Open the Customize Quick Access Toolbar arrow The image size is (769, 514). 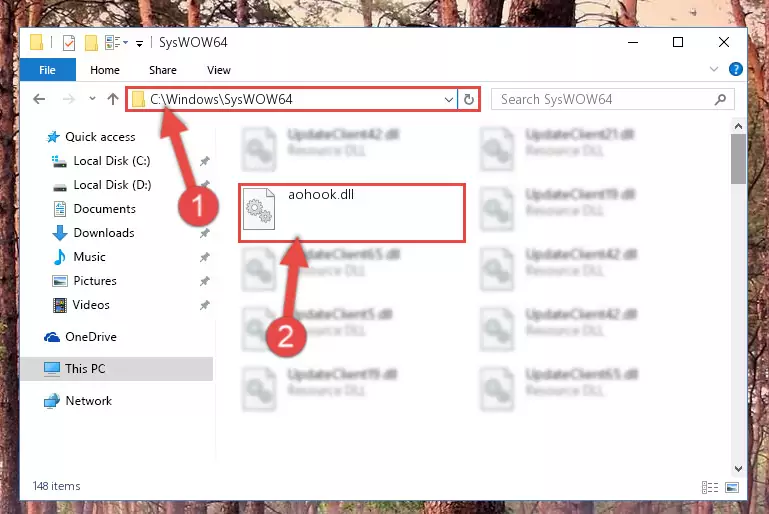[x=139, y=44]
